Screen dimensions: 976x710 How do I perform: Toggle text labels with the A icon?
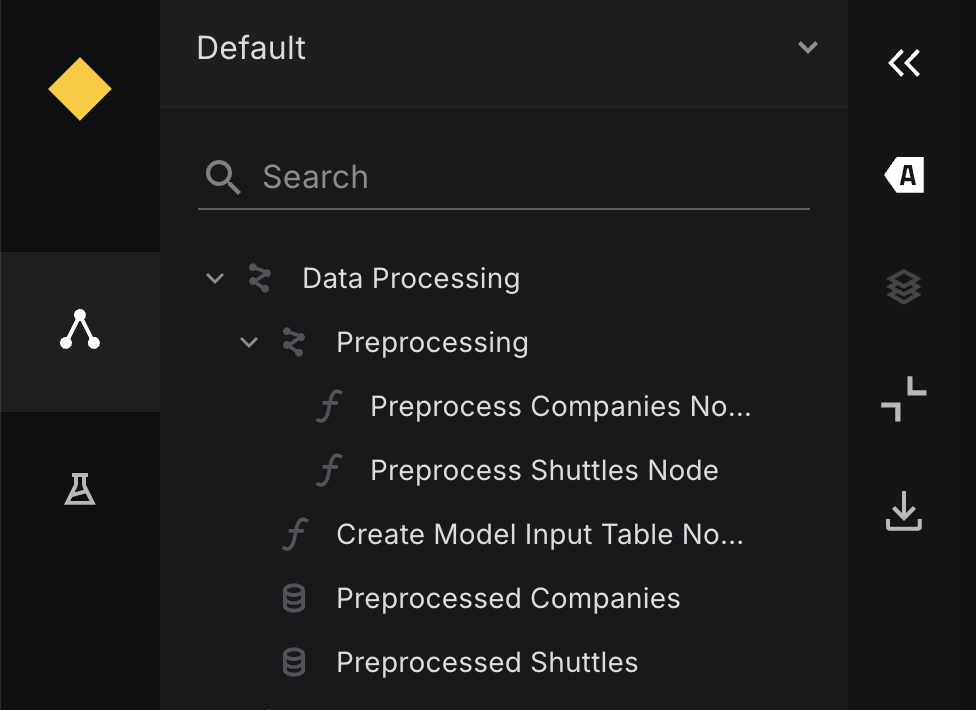[904, 174]
